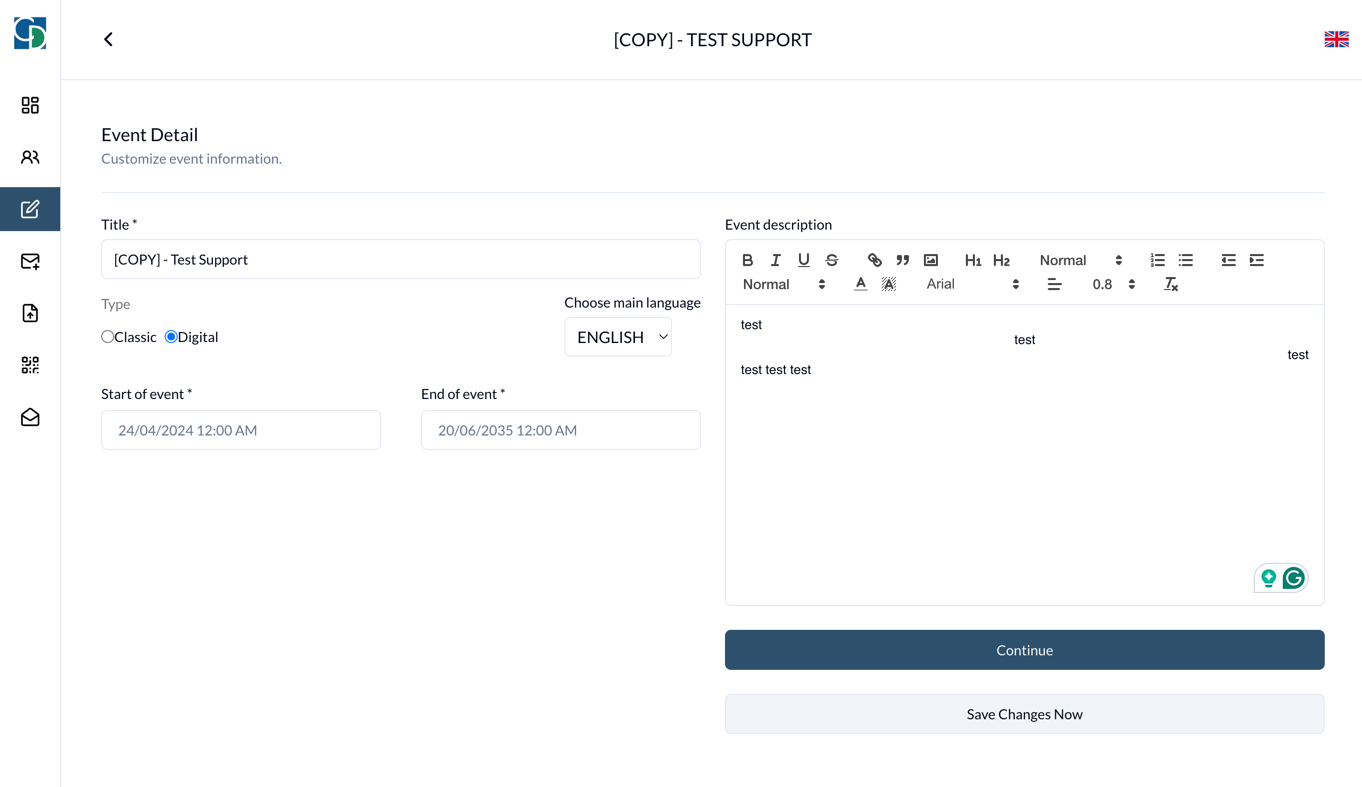Apply blockquote formatting
The height and width of the screenshot is (787, 1362).
[x=902, y=260]
